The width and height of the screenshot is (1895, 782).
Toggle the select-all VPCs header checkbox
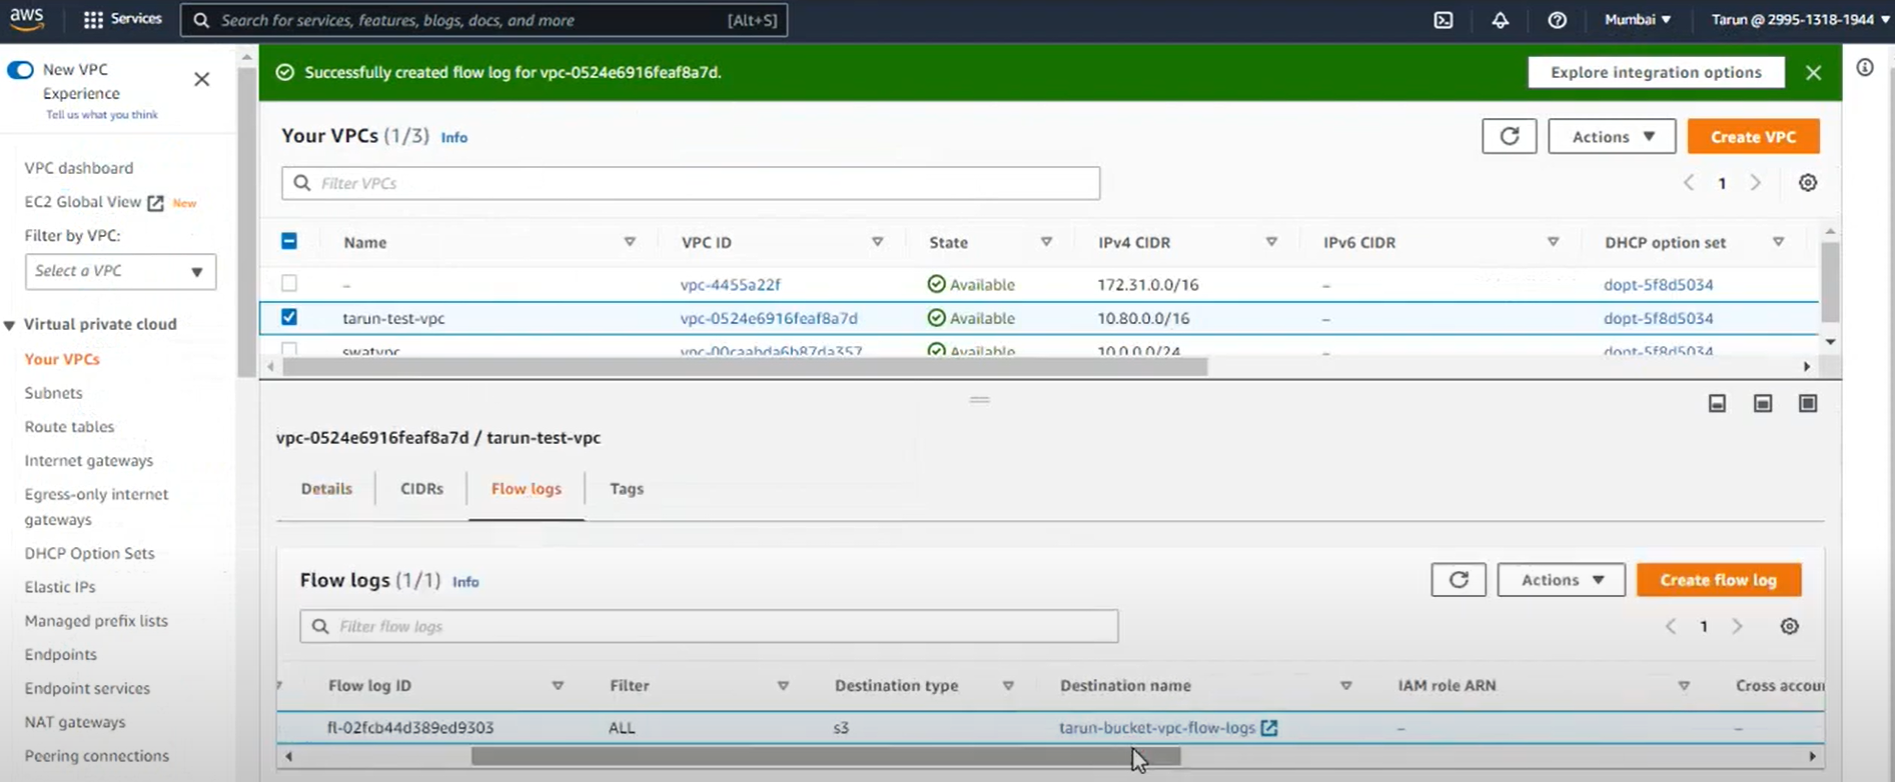[x=289, y=241]
